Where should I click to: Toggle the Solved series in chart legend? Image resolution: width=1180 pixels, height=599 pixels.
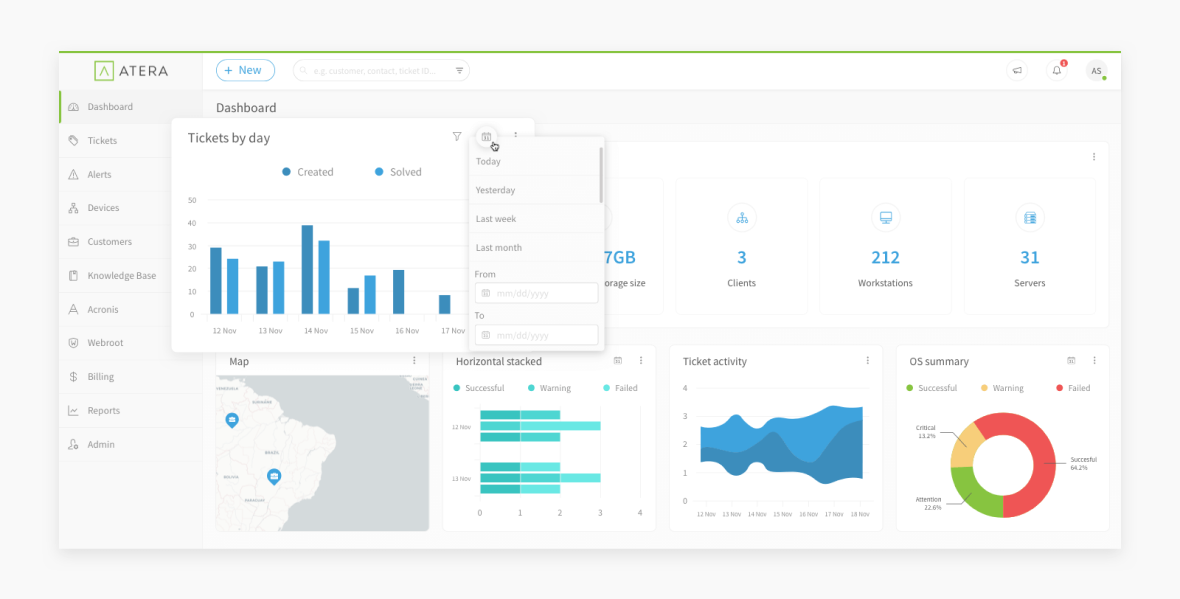pyautogui.click(x=398, y=172)
